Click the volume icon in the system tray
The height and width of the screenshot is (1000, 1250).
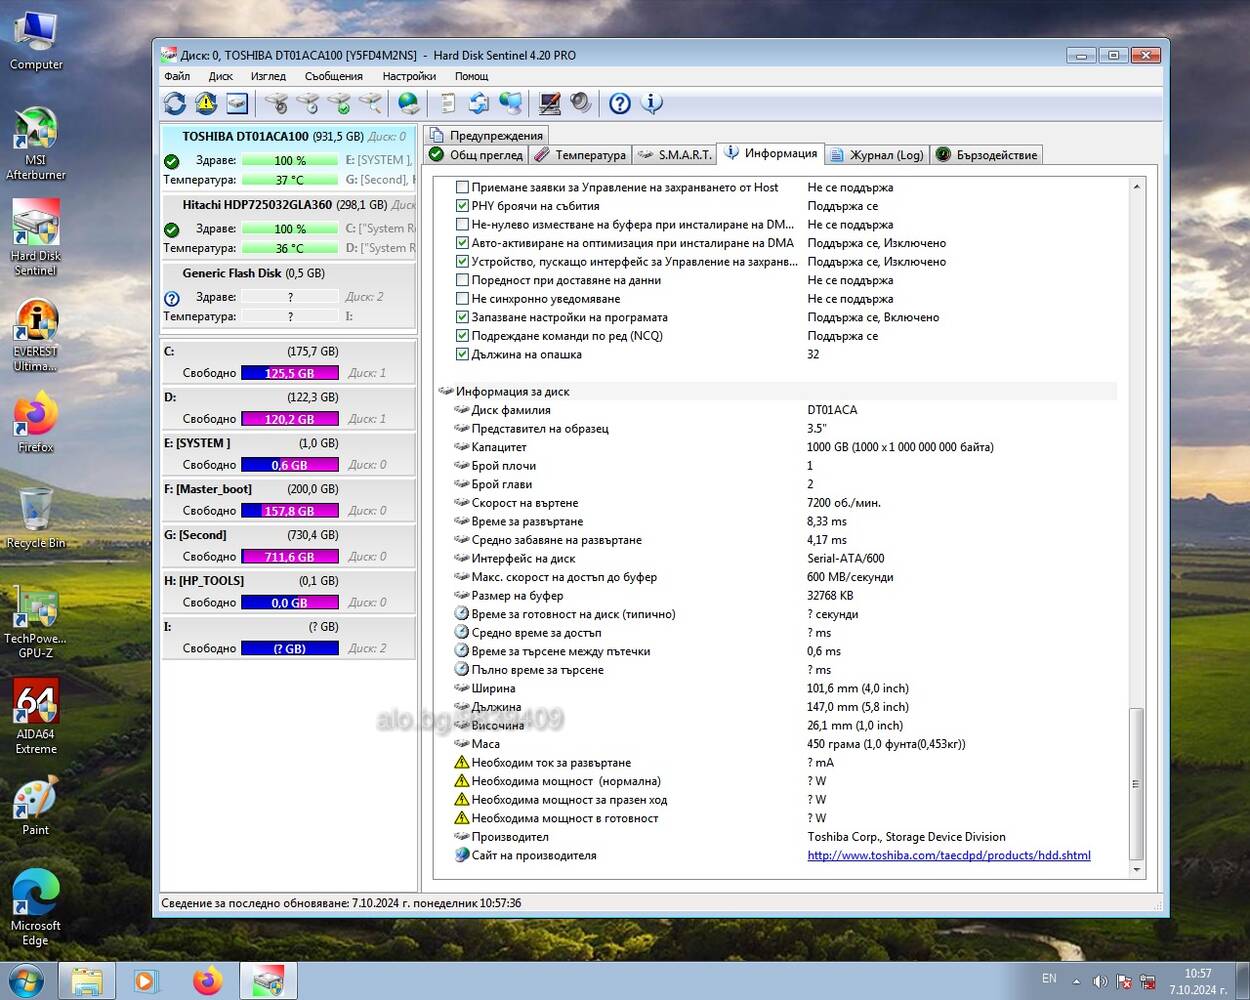[x=1100, y=981]
